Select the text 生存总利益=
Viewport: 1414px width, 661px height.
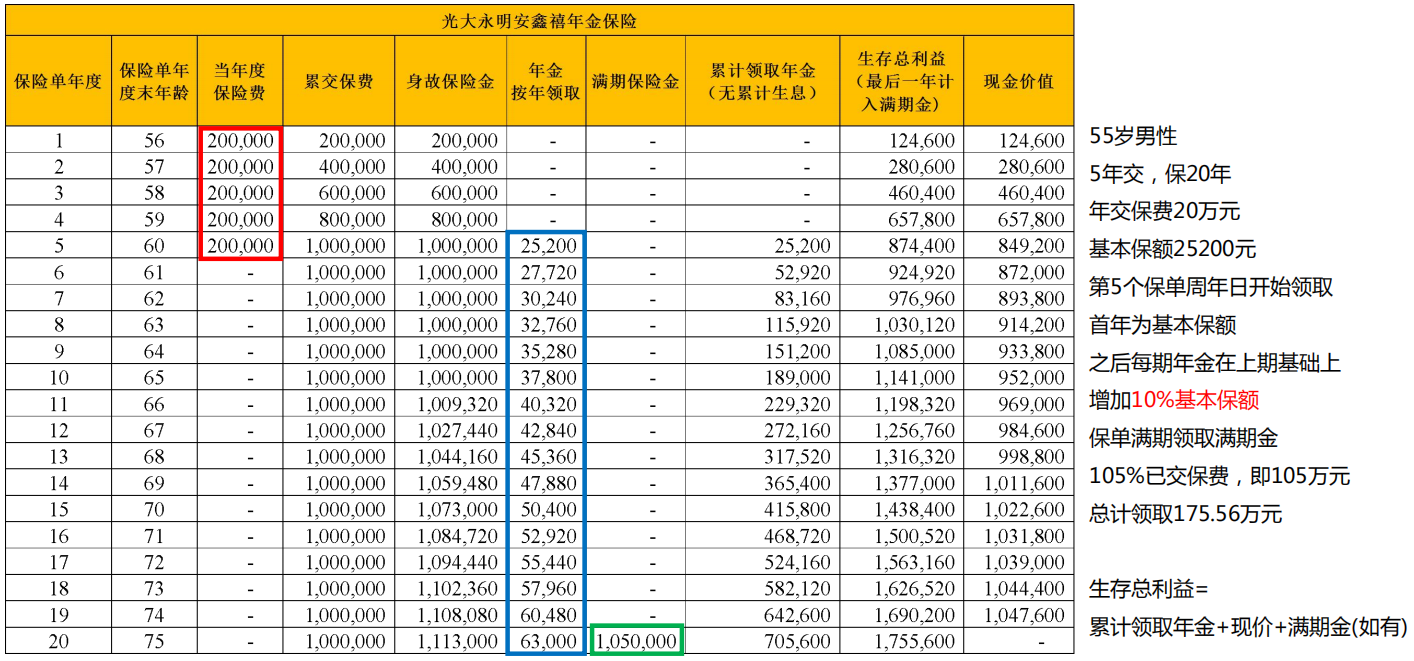point(1149,589)
